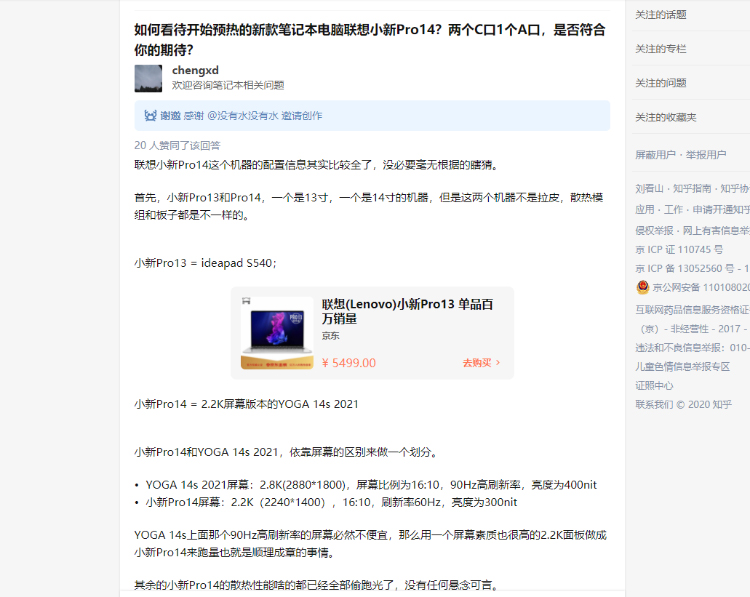Screen dimensions: 750x597
Task: Open the question title about 小新Pro14
Action: [x=370, y=40]
